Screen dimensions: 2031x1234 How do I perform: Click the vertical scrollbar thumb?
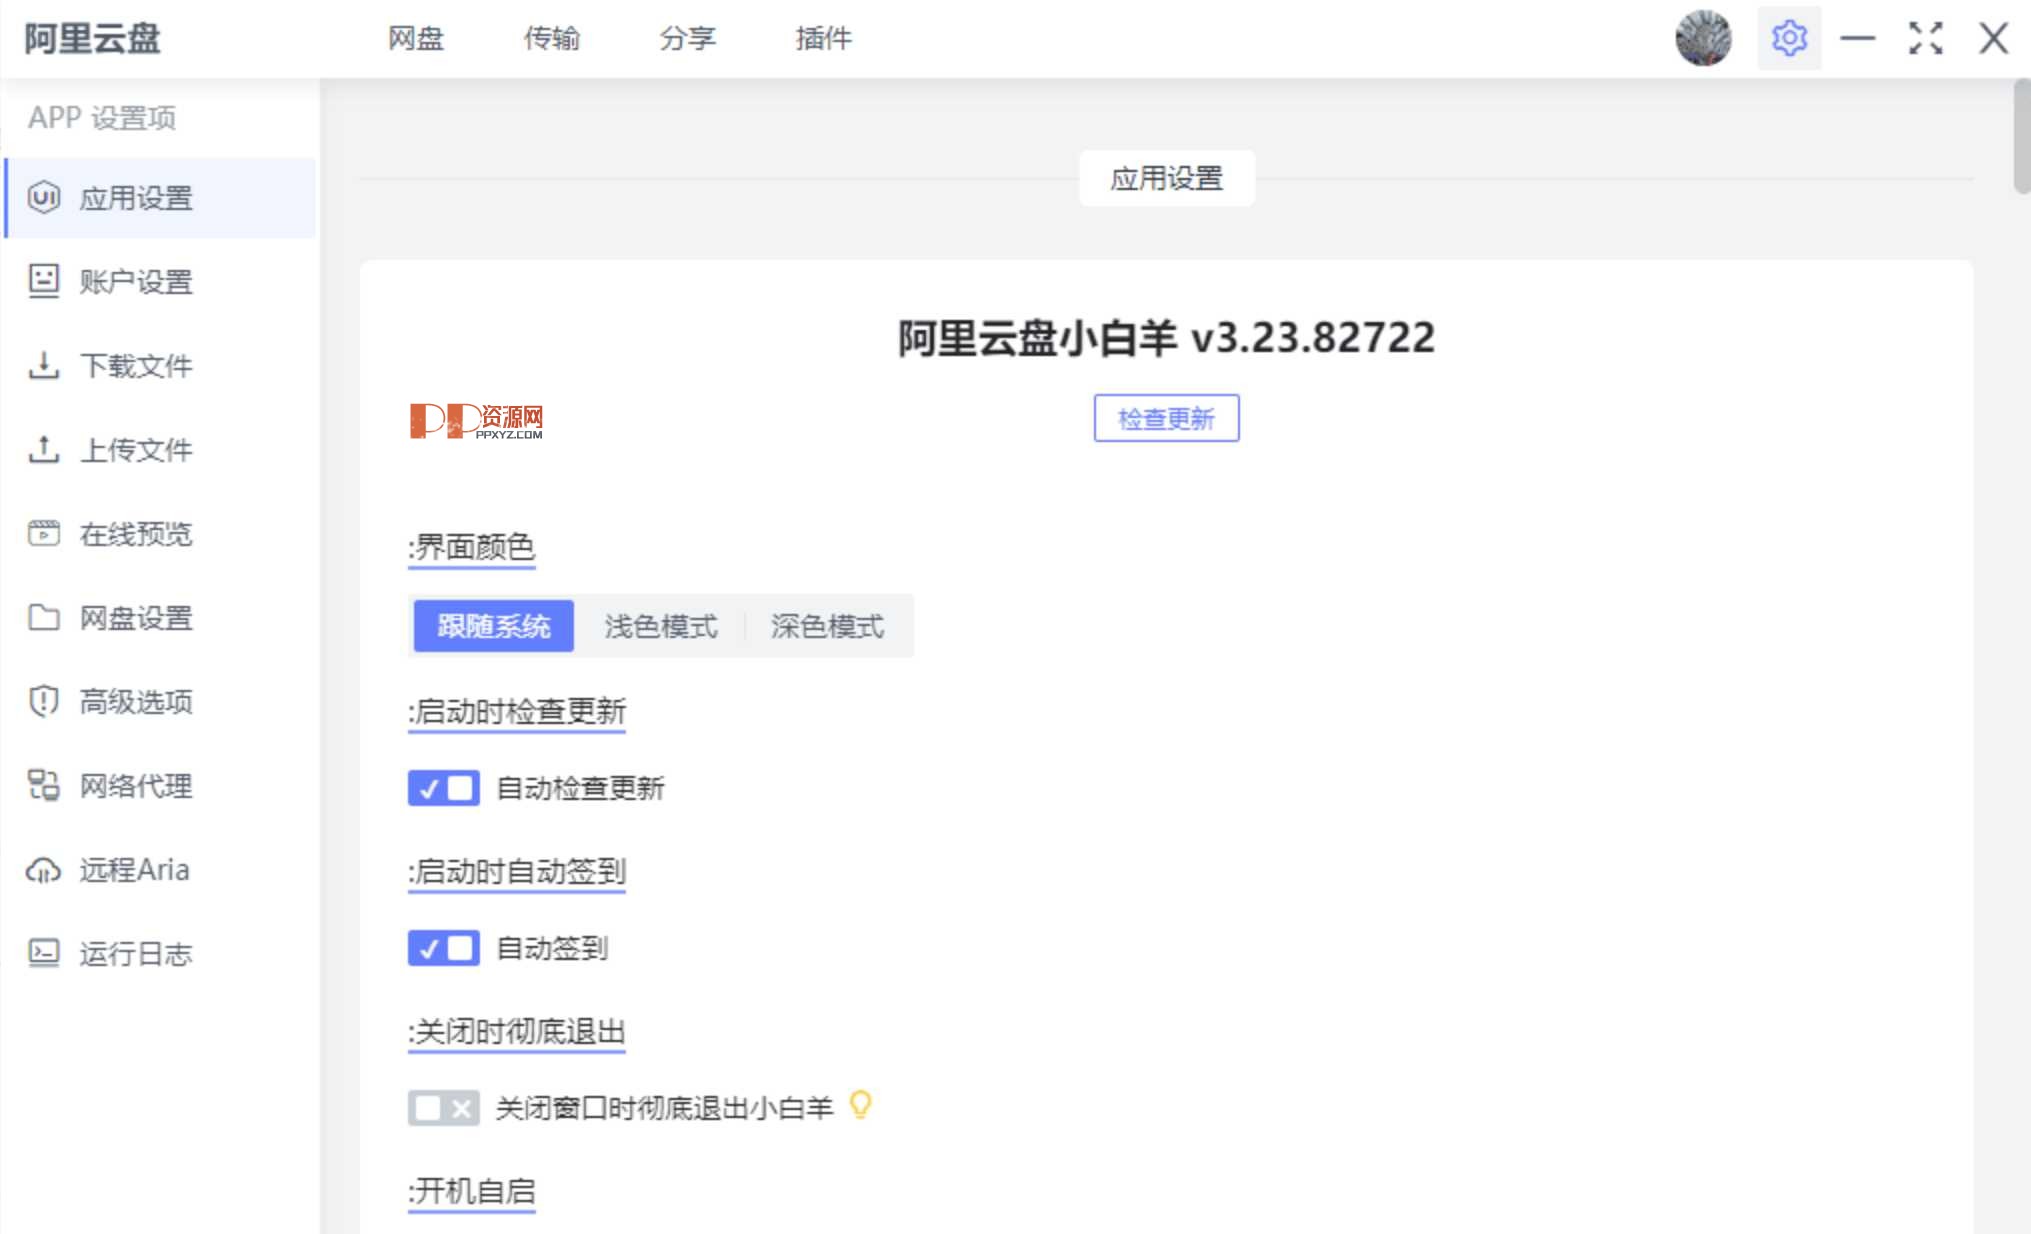coord(2021,136)
